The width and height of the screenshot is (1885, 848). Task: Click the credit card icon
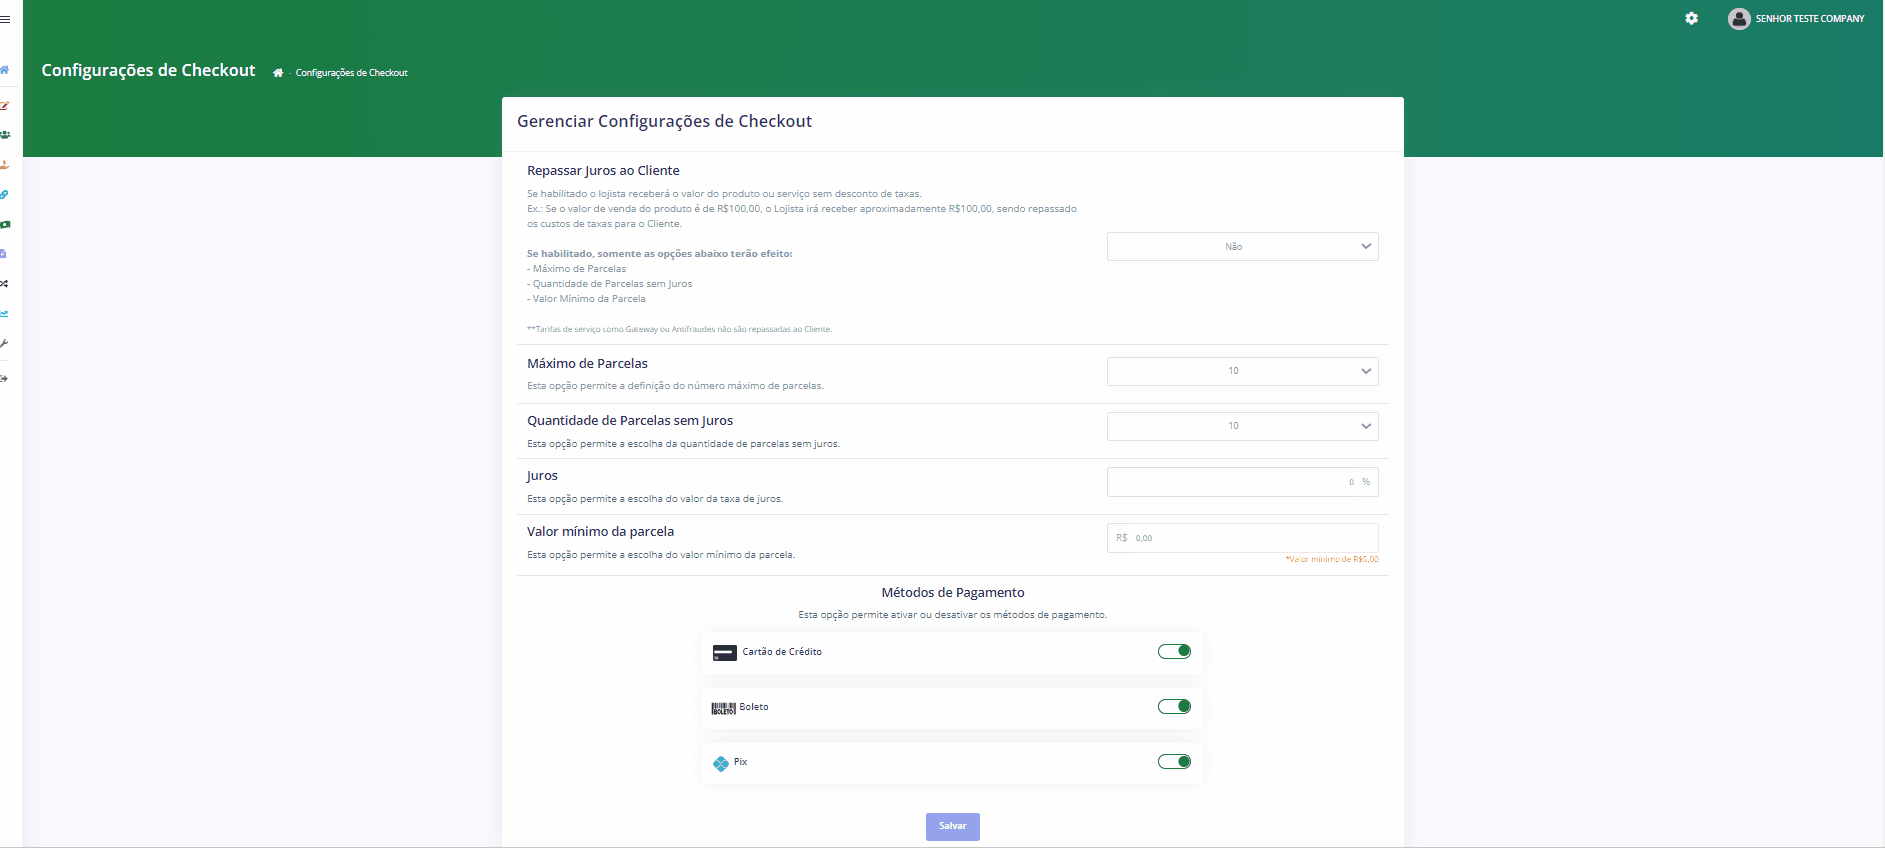point(724,653)
